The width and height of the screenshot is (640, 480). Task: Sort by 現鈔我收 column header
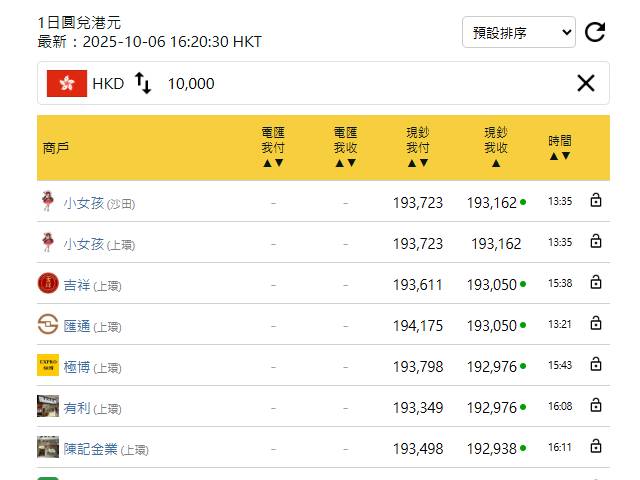(x=496, y=147)
